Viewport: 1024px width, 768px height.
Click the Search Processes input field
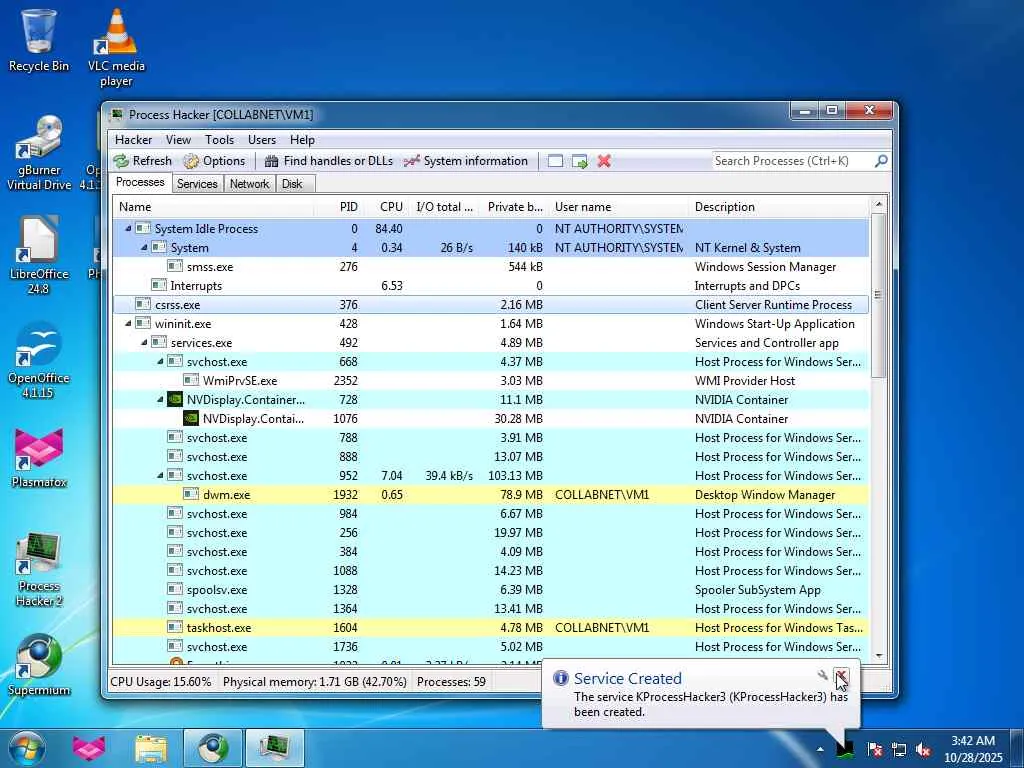click(x=793, y=161)
